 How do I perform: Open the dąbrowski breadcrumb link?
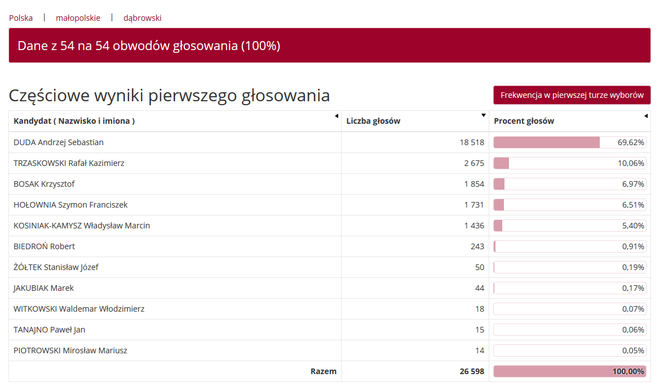coord(142,18)
